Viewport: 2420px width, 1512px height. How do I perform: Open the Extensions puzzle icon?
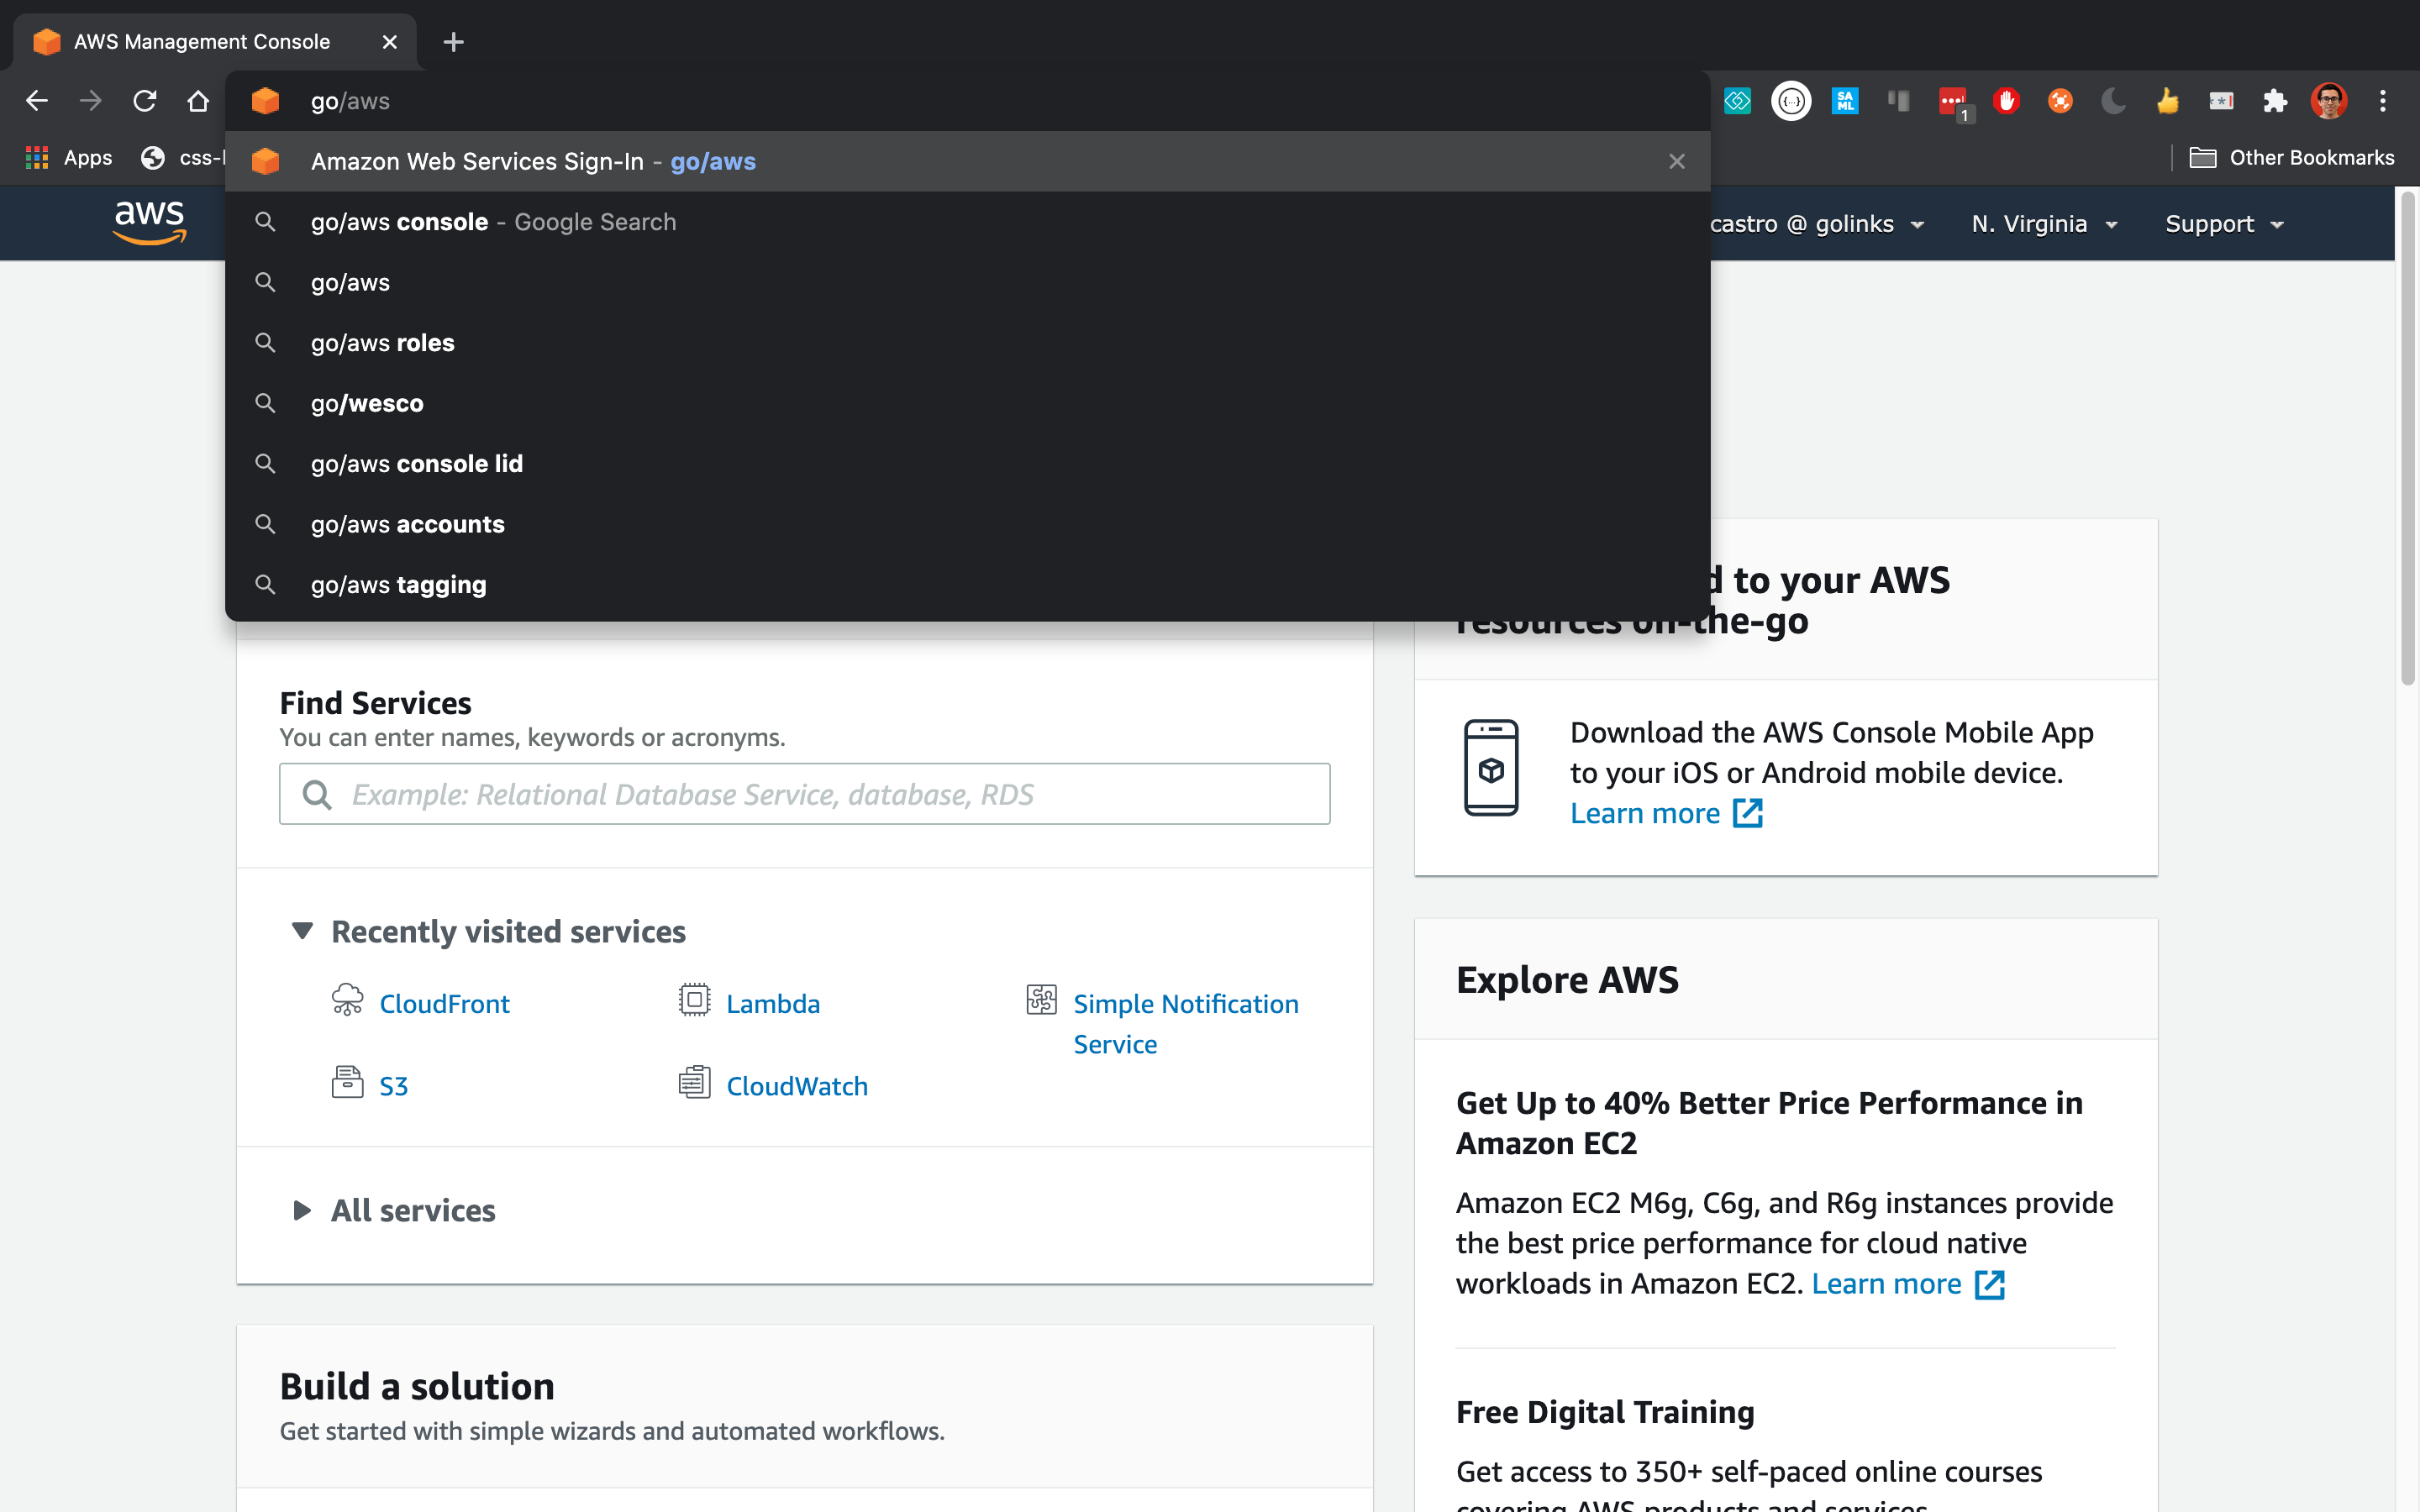[x=2275, y=101]
